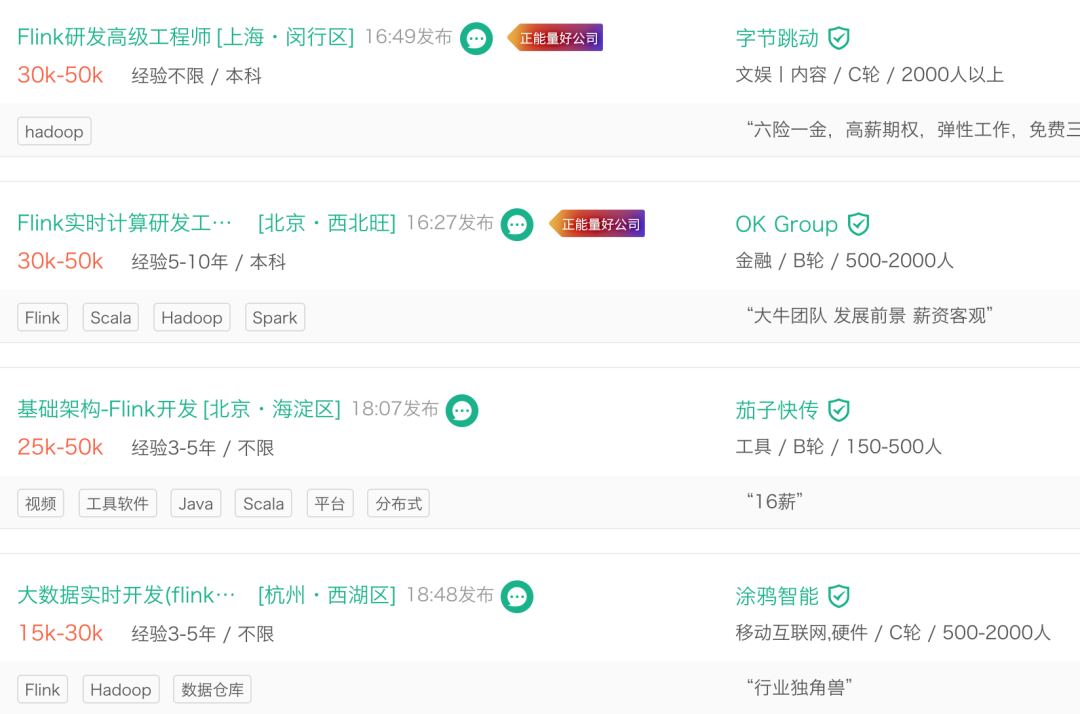Visit the OK Group company link
The width and height of the screenshot is (1080, 714).
coord(786,225)
